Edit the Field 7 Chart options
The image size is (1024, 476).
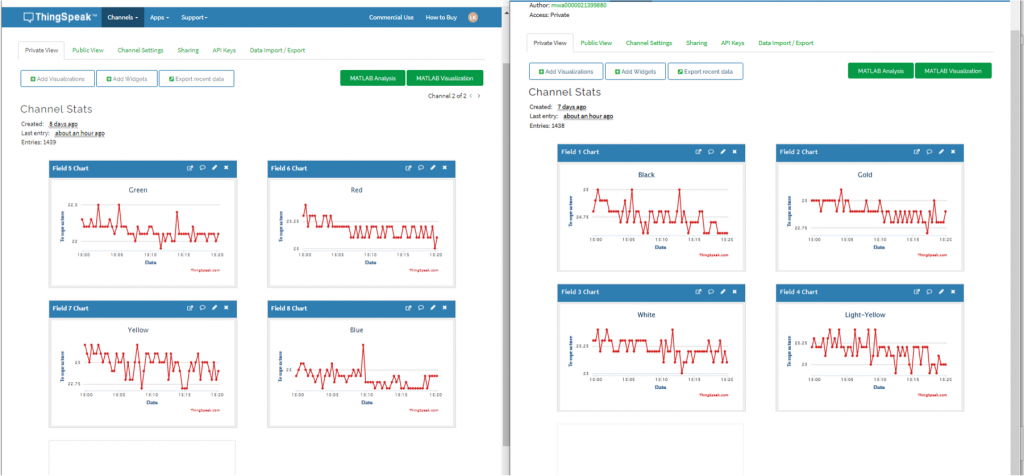[214, 308]
